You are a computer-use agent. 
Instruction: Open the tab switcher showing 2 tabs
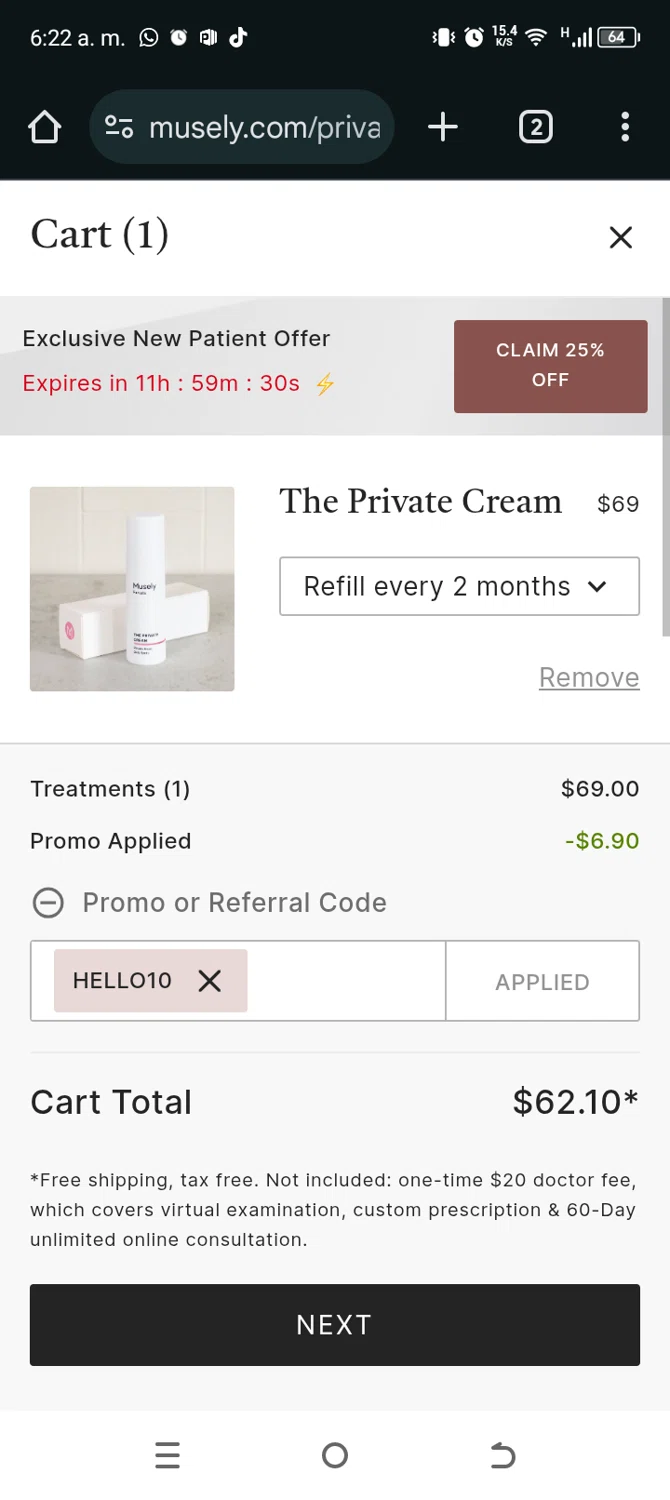coord(536,127)
